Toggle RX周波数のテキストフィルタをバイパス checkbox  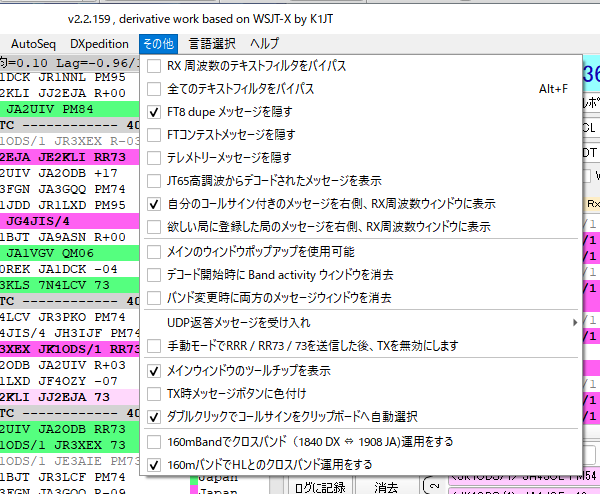click(361, 66)
